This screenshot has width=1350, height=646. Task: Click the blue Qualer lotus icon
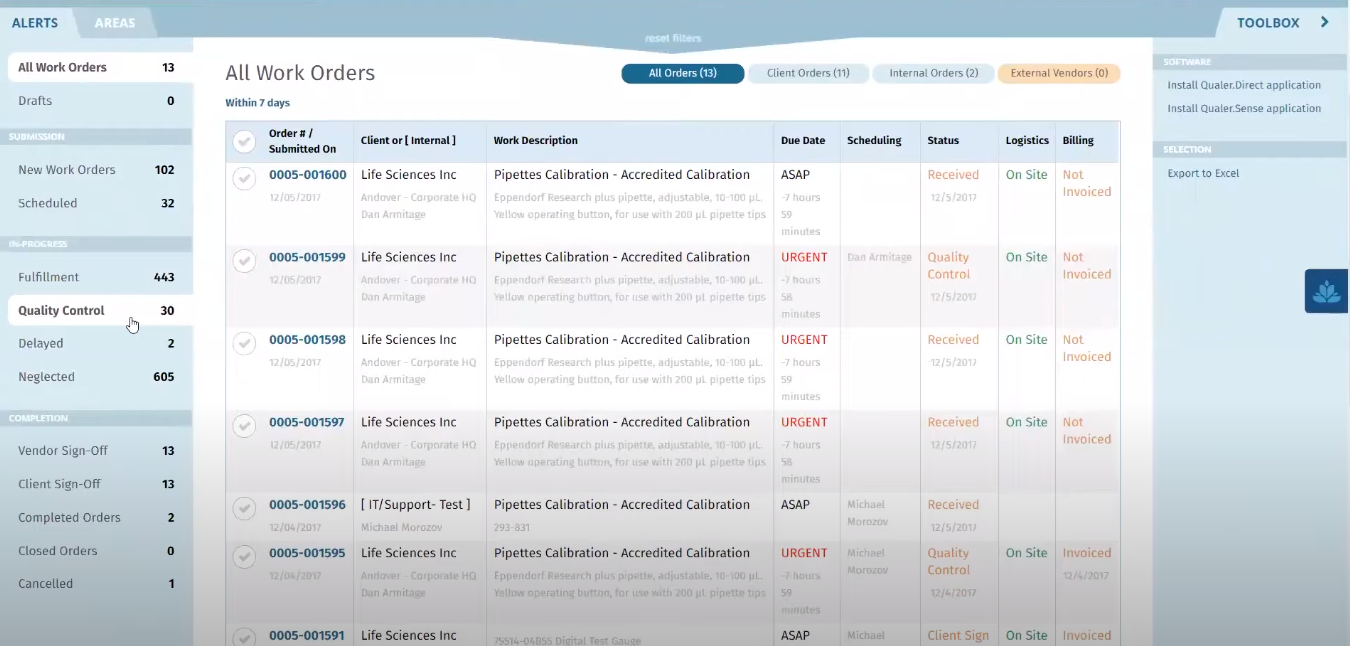[1326, 291]
